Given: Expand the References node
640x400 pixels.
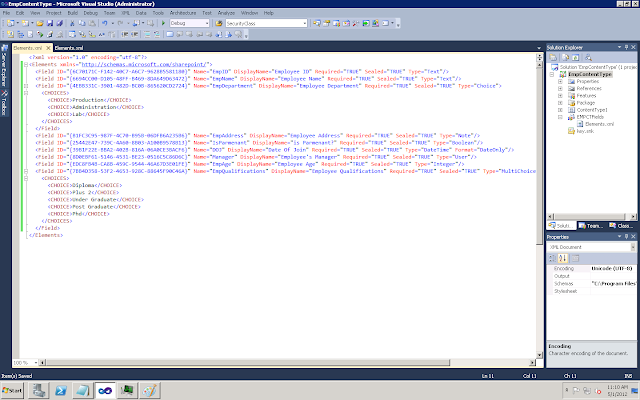Looking at the screenshot, I should pyautogui.click(x=560, y=89).
